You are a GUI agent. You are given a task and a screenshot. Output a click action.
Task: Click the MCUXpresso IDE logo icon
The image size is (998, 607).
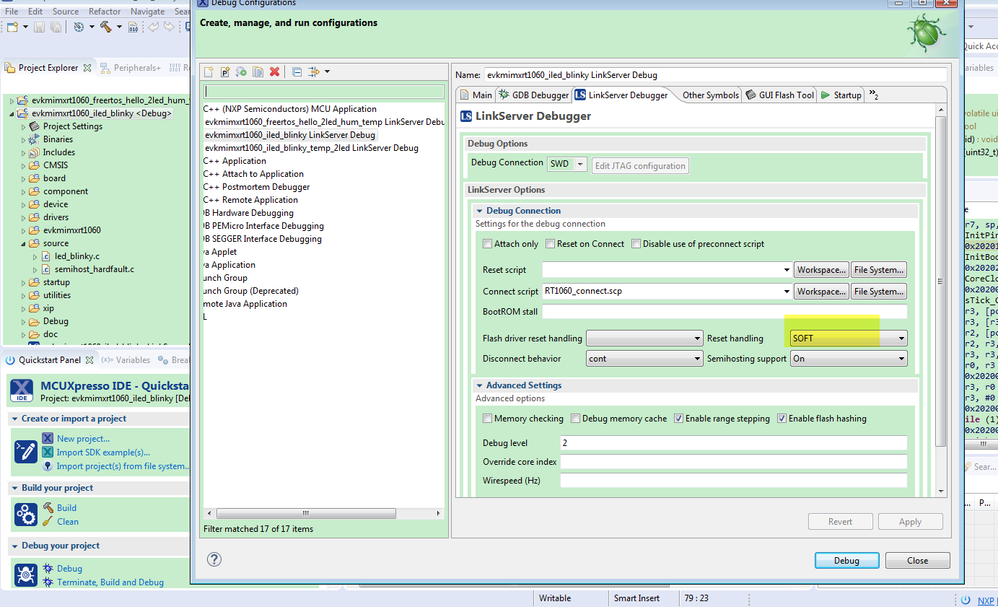22,390
